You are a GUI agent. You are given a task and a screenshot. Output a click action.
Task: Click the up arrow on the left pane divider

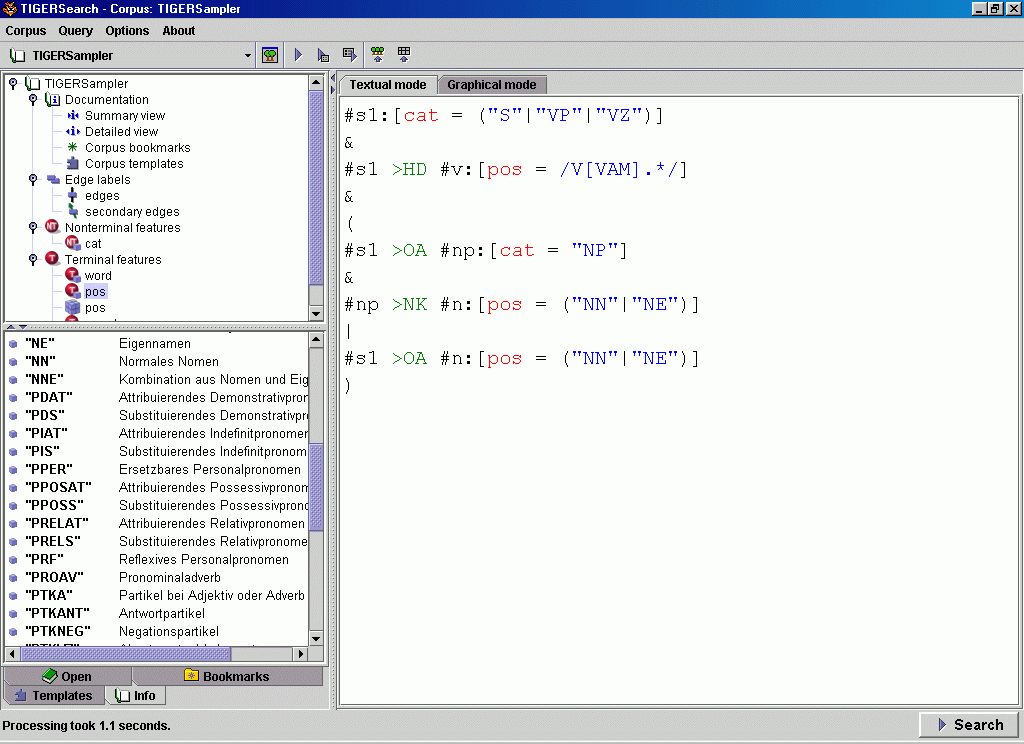[x=10, y=327]
